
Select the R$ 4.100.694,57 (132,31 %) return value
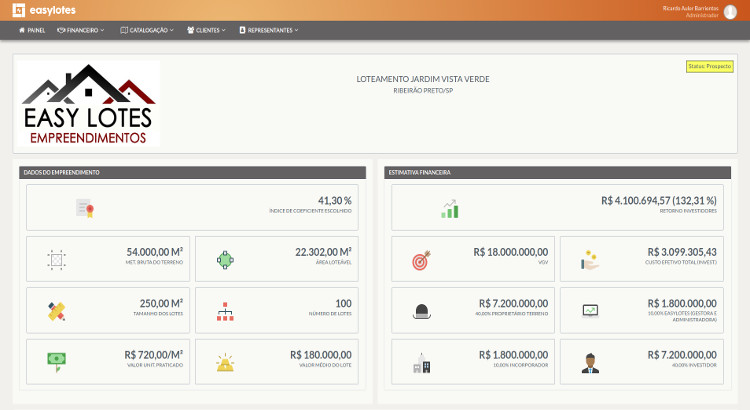pos(659,200)
